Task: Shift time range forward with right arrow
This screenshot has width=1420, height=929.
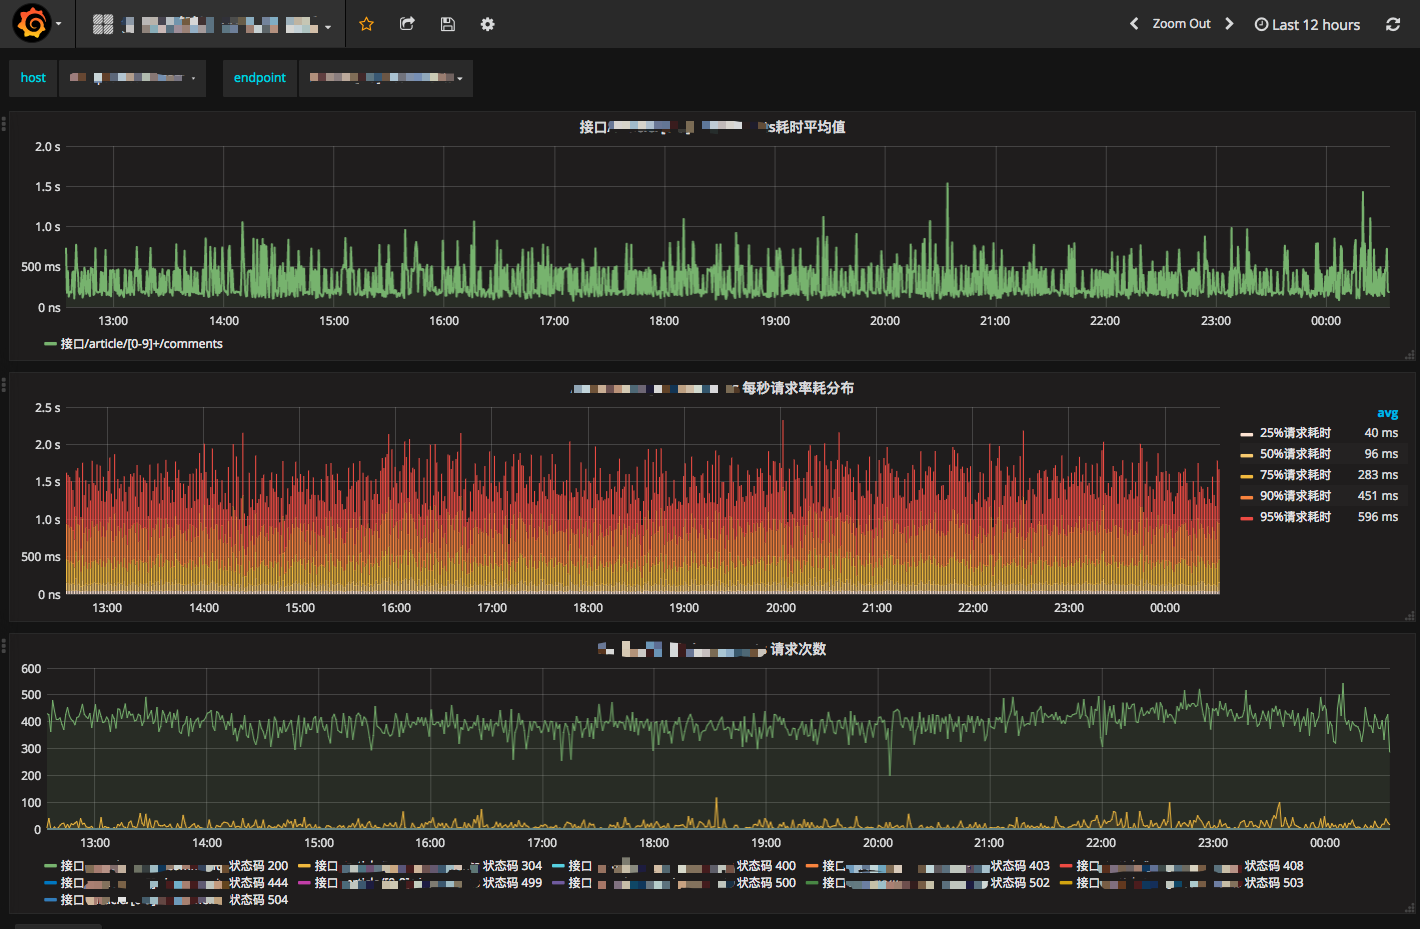Action: (1229, 24)
